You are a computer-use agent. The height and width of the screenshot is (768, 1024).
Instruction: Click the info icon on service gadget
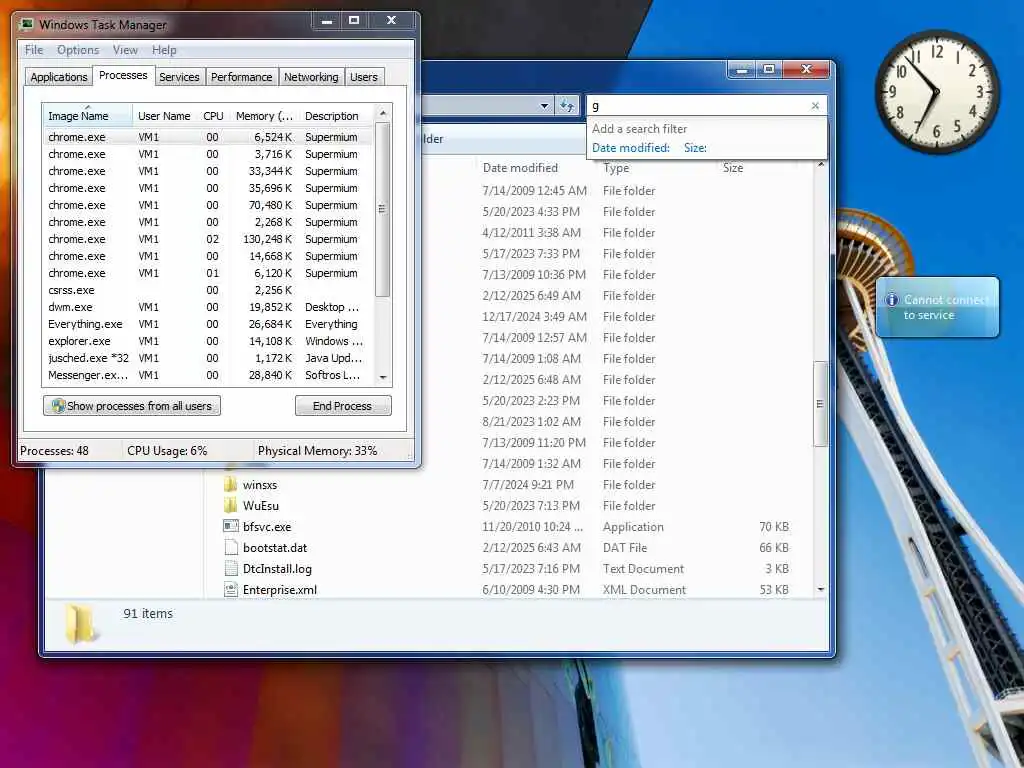coord(891,300)
